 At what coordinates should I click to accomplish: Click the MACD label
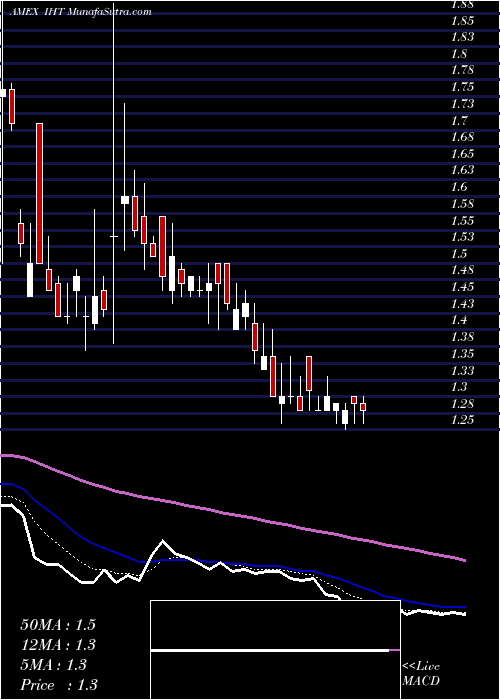(x=420, y=682)
